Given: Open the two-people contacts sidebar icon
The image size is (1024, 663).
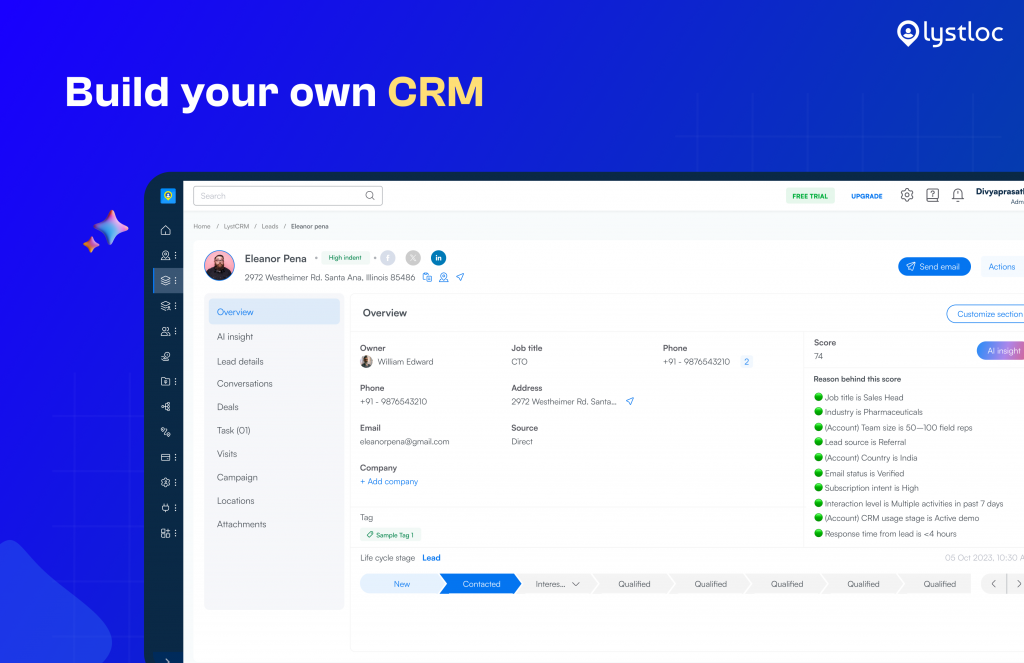Looking at the screenshot, I should pyautogui.click(x=166, y=331).
